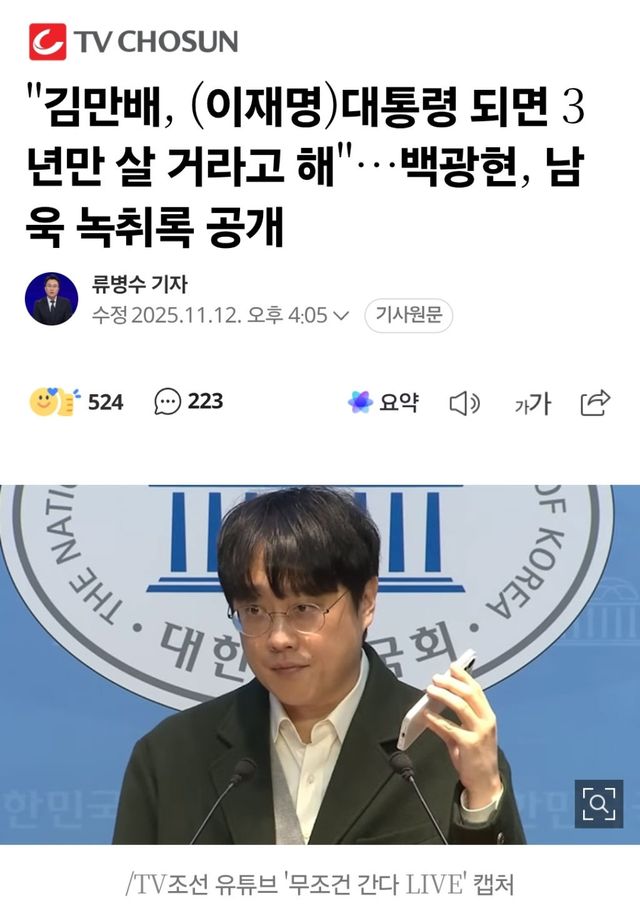Open comments via speech bubble icon
This screenshot has width=640, height=914.
(x=167, y=402)
